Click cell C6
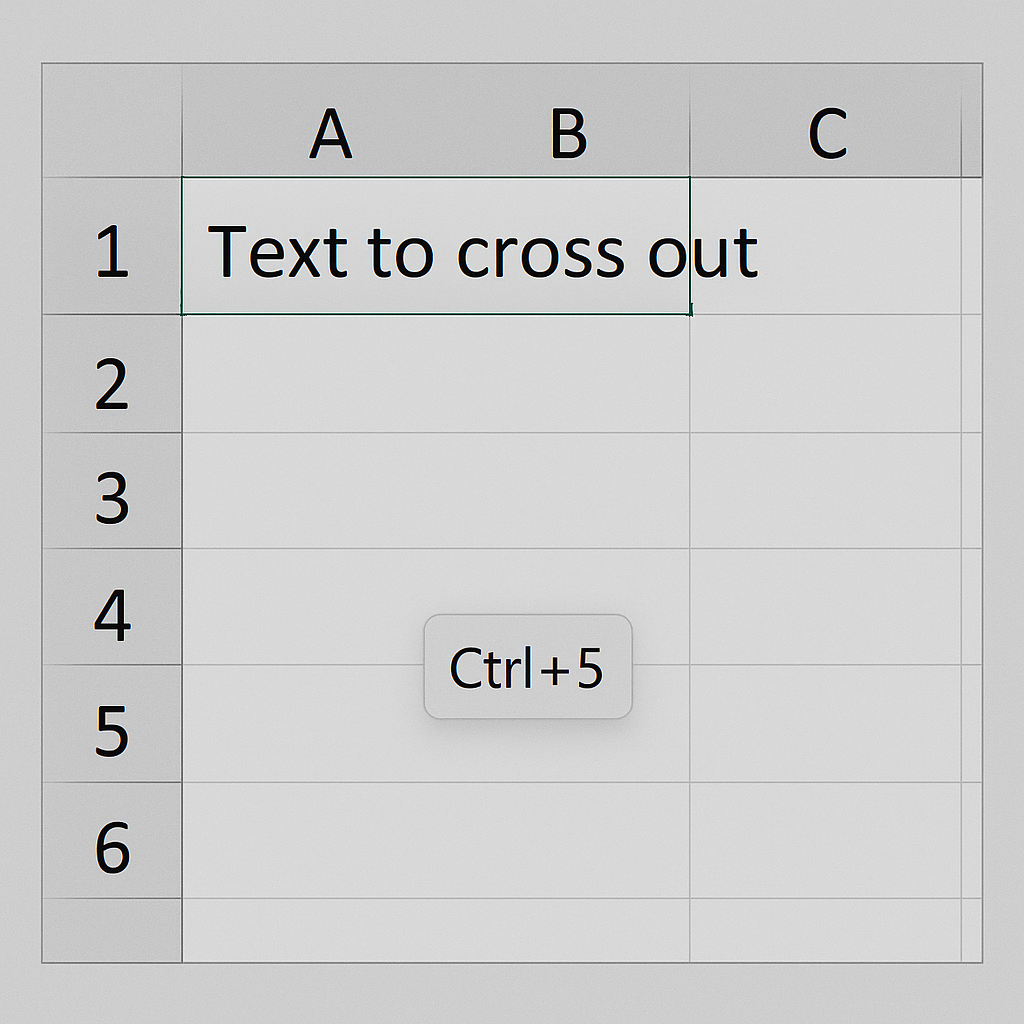This screenshot has height=1024, width=1024. pyautogui.click(x=826, y=840)
